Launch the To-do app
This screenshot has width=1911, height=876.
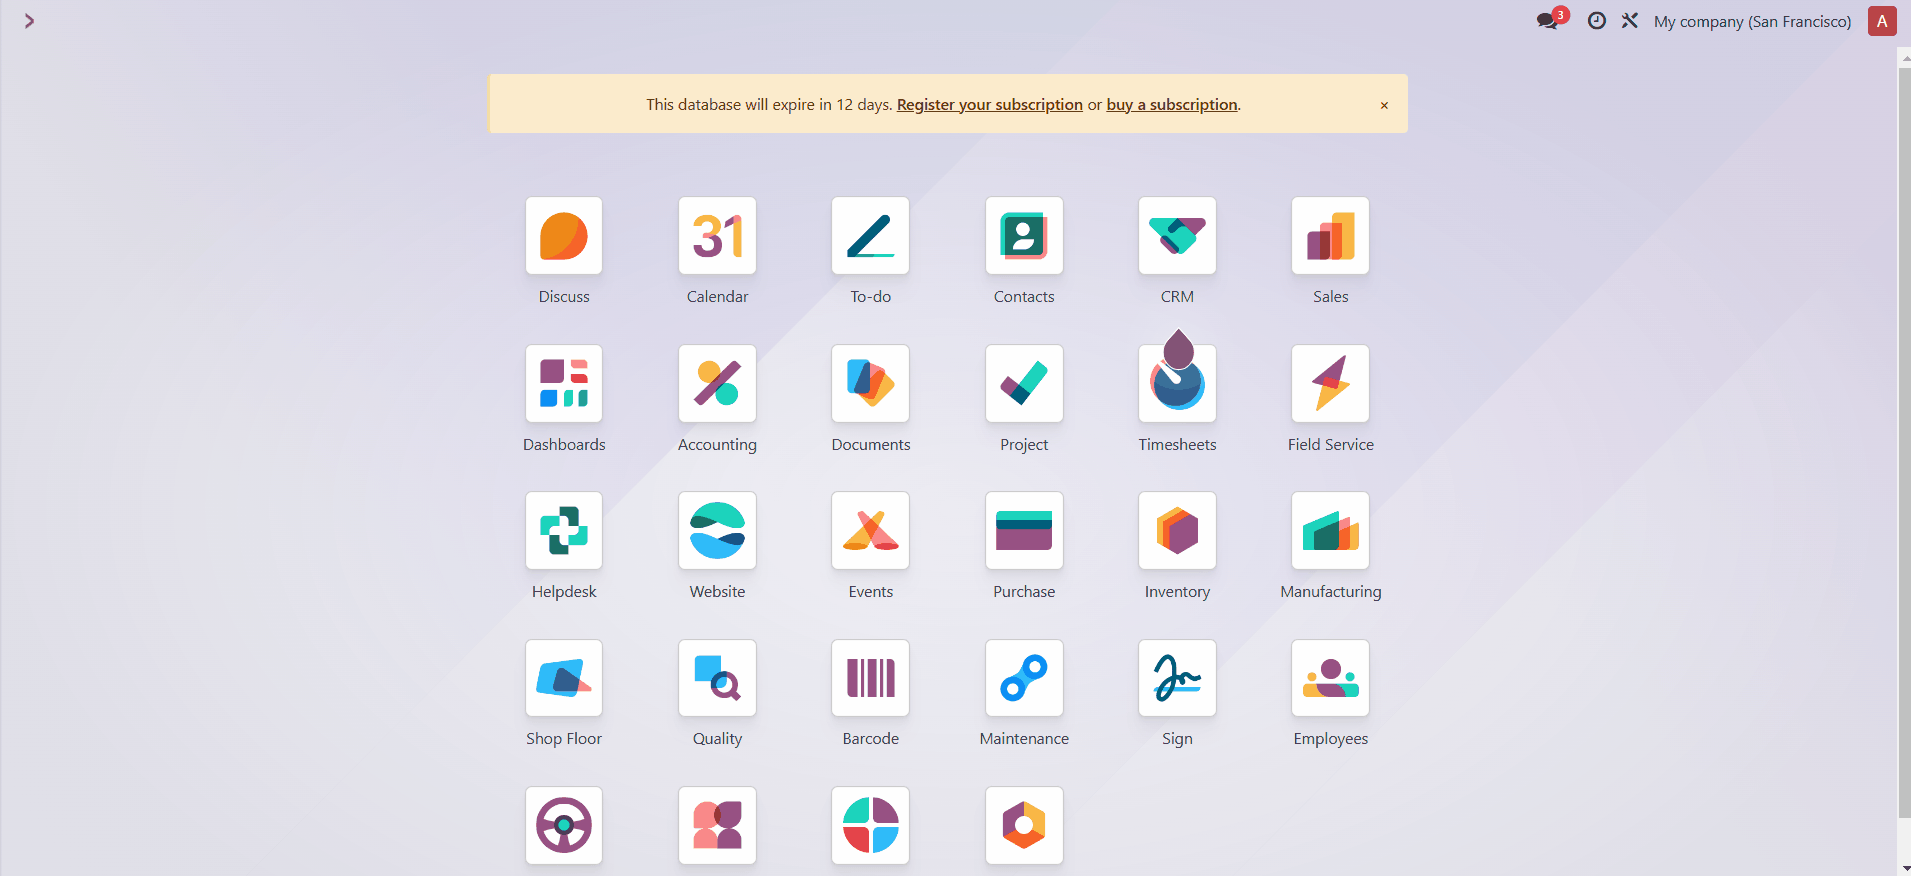pyautogui.click(x=870, y=236)
